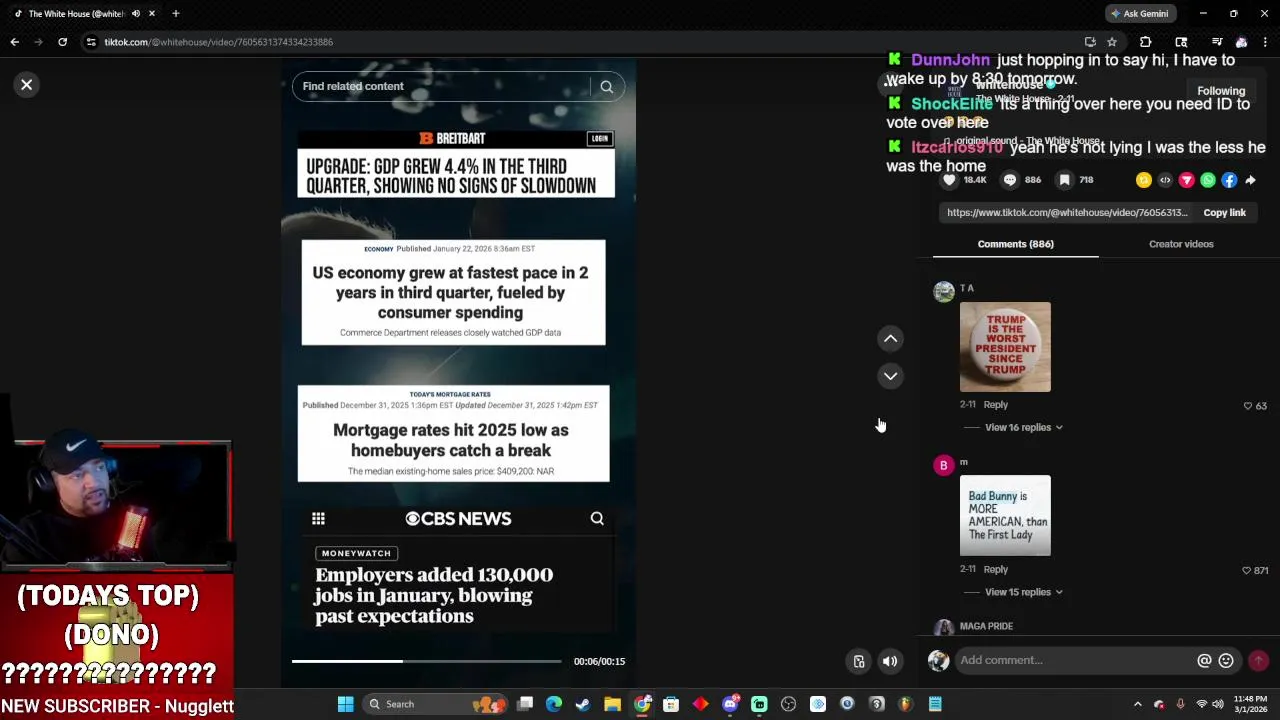Open the emoji picker in comment box

pos(1226,661)
